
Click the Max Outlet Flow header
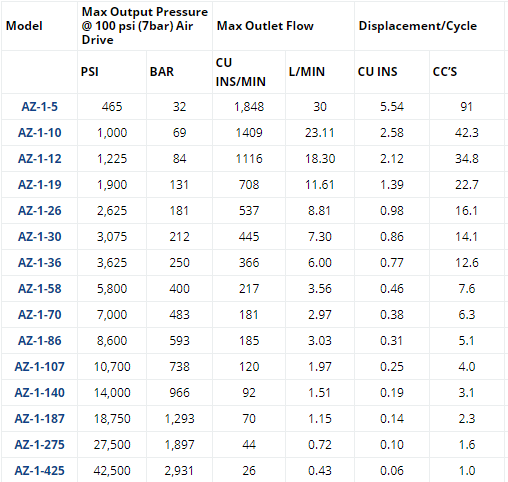click(x=265, y=26)
